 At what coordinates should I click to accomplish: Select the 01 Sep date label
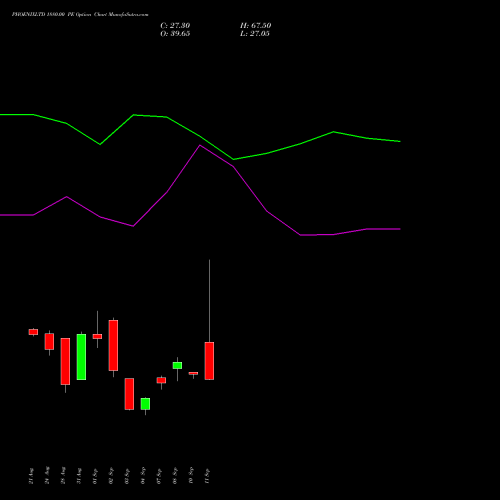(95, 476)
